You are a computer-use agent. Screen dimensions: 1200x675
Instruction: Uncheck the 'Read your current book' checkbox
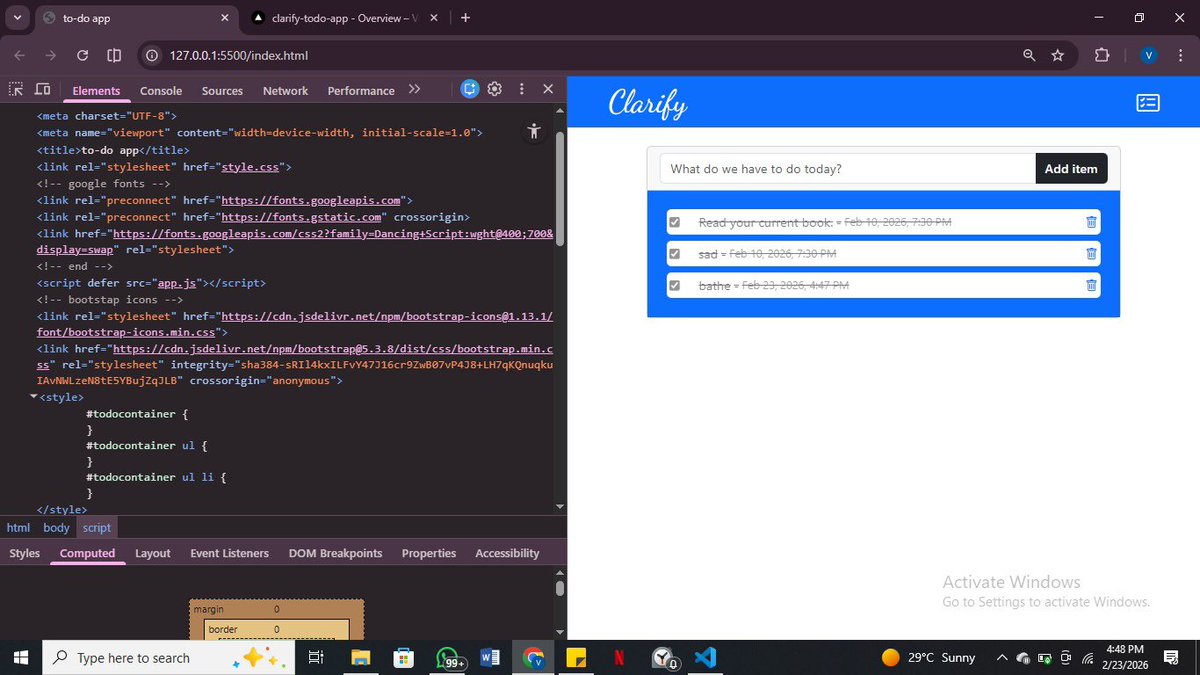(x=674, y=222)
